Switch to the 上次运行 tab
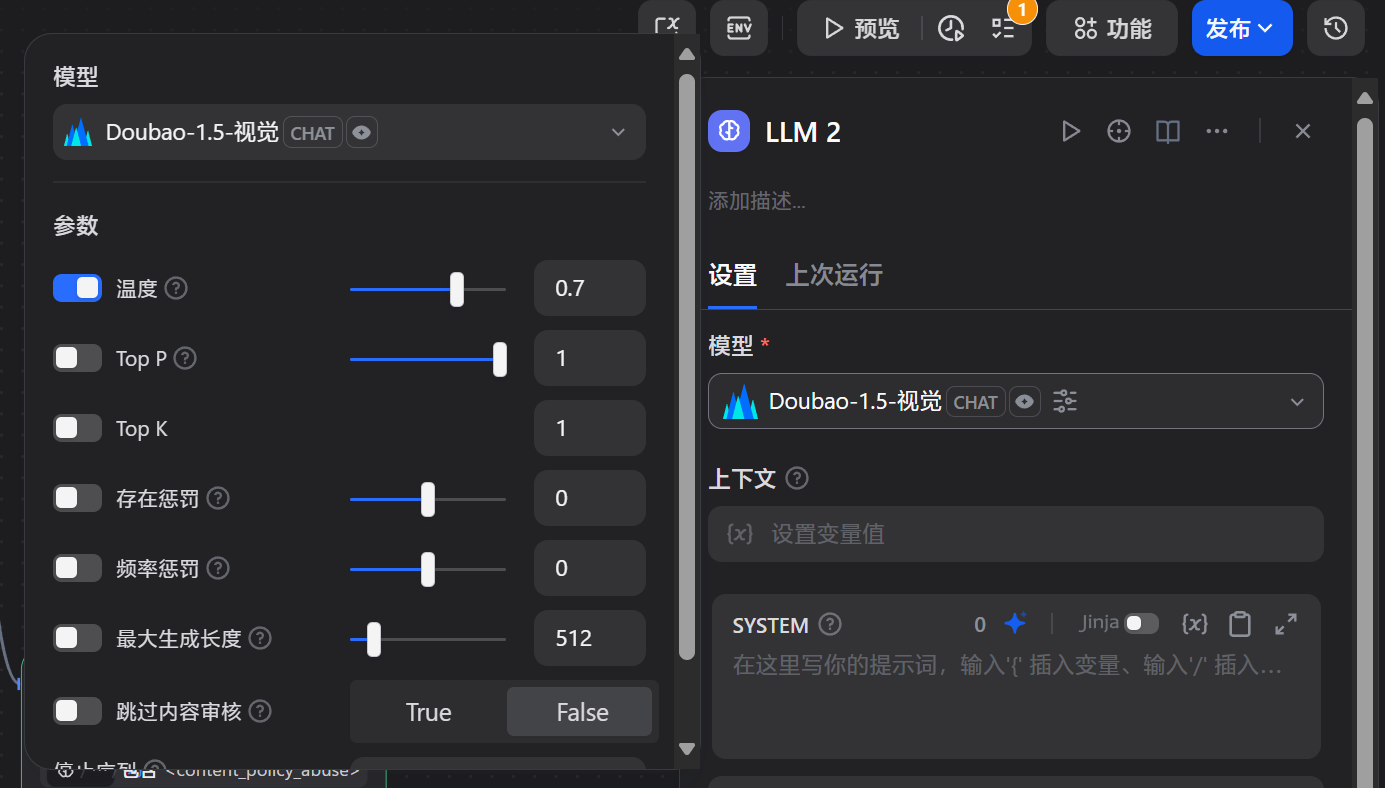Viewport: 1385px width, 788px height. click(x=834, y=275)
